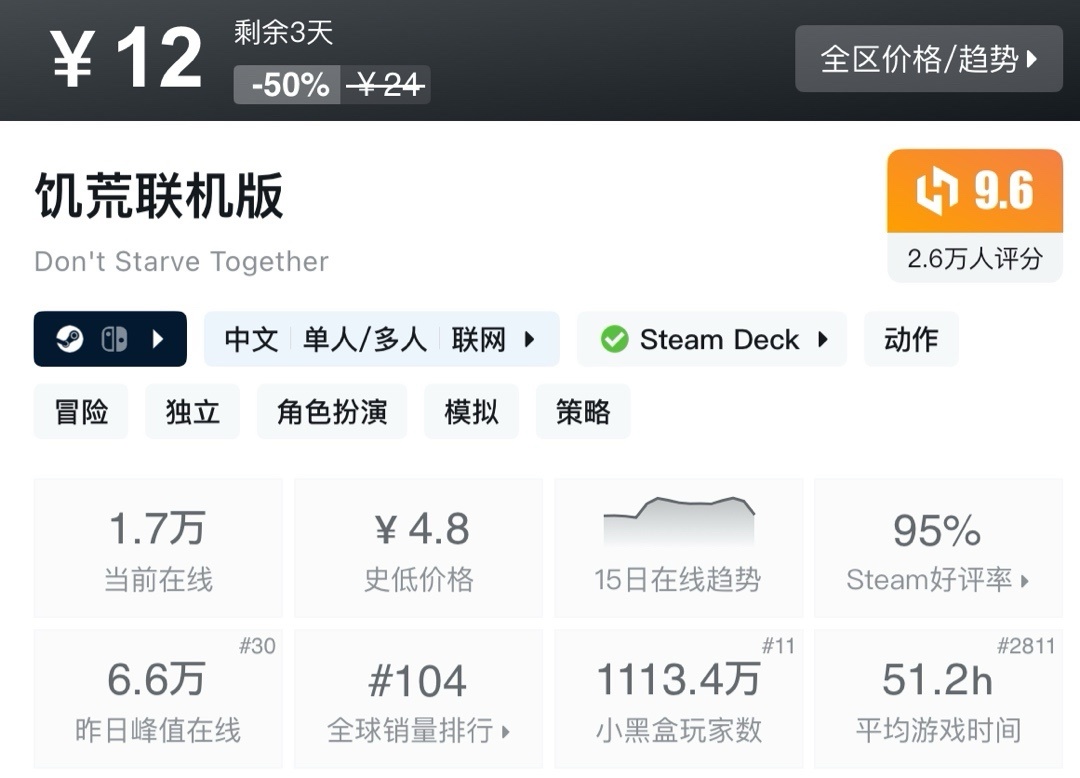This screenshot has width=1080, height=778.
Task: Select the 动作 genre tag
Action: pos(911,339)
